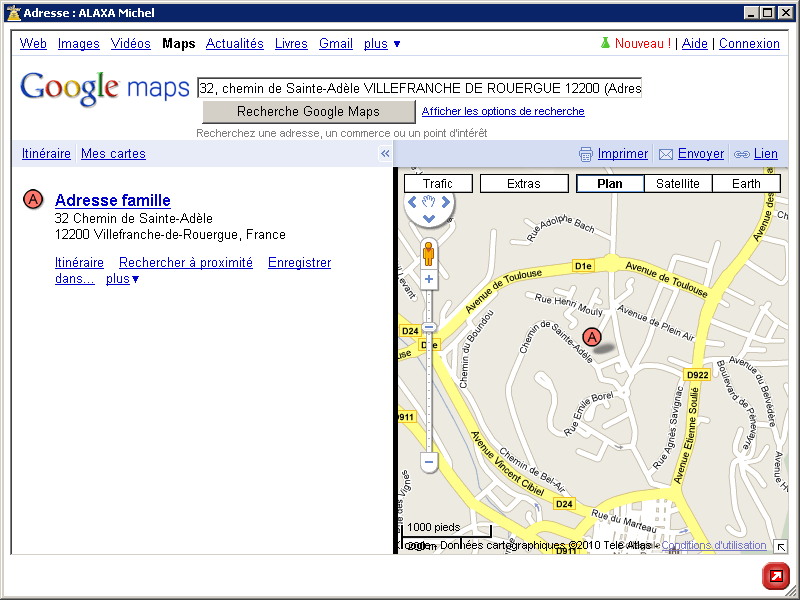Click the red arrow icon at window bottom-right

(x=776, y=577)
